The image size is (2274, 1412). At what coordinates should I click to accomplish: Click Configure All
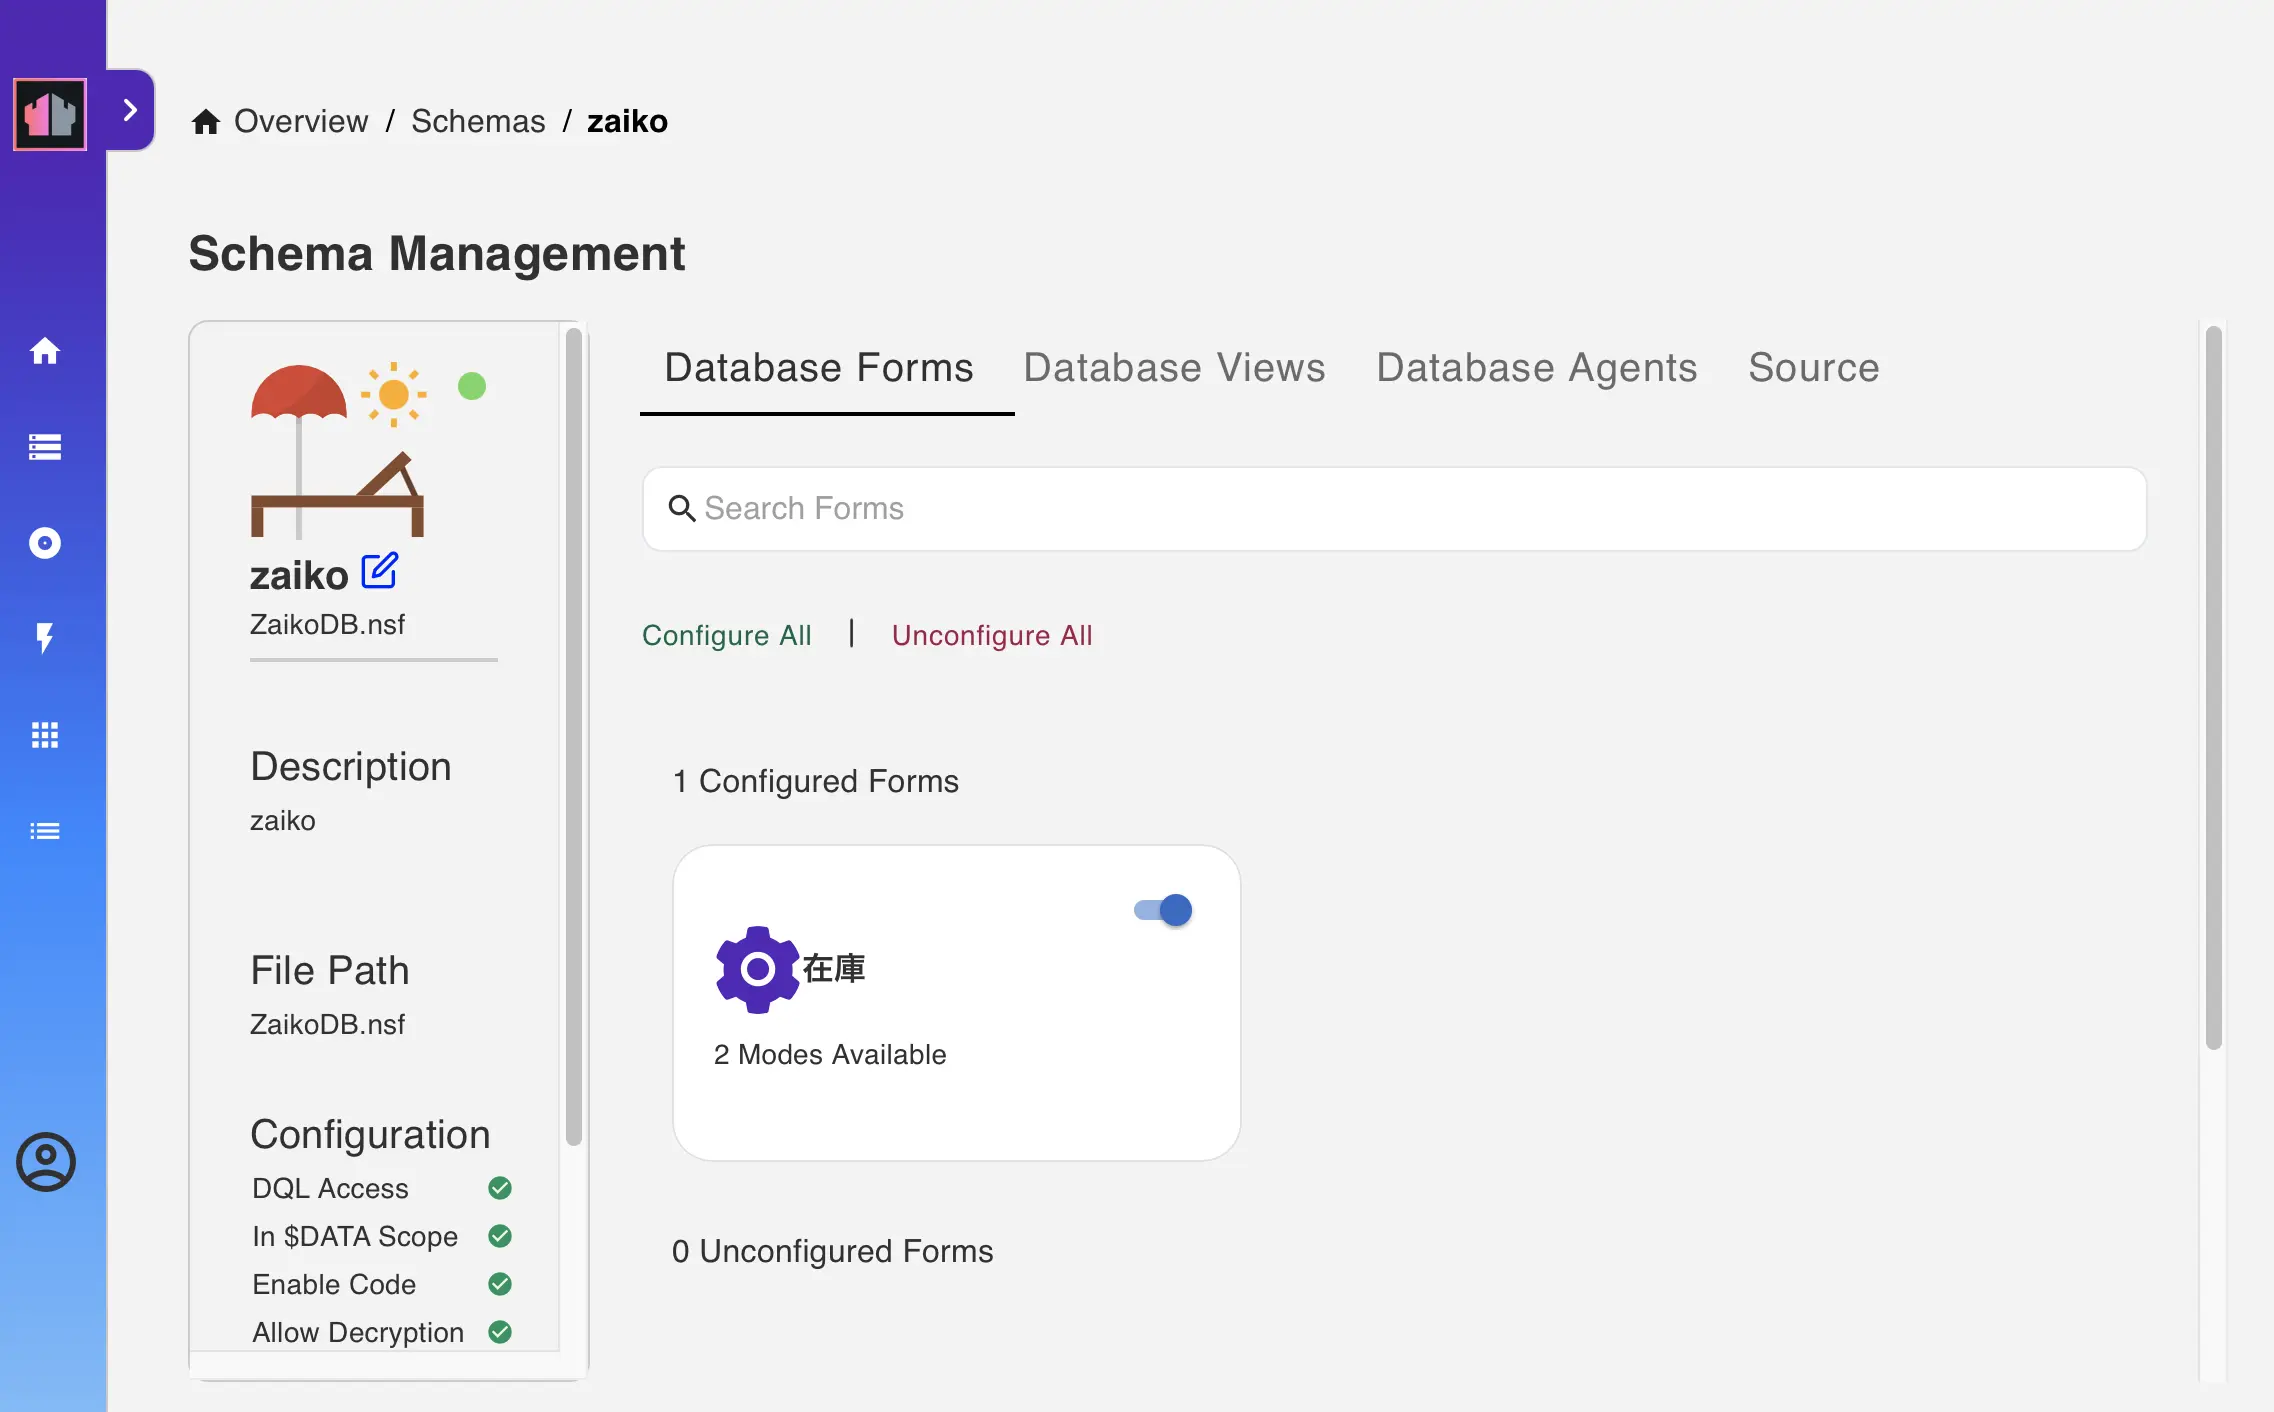[727, 635]
